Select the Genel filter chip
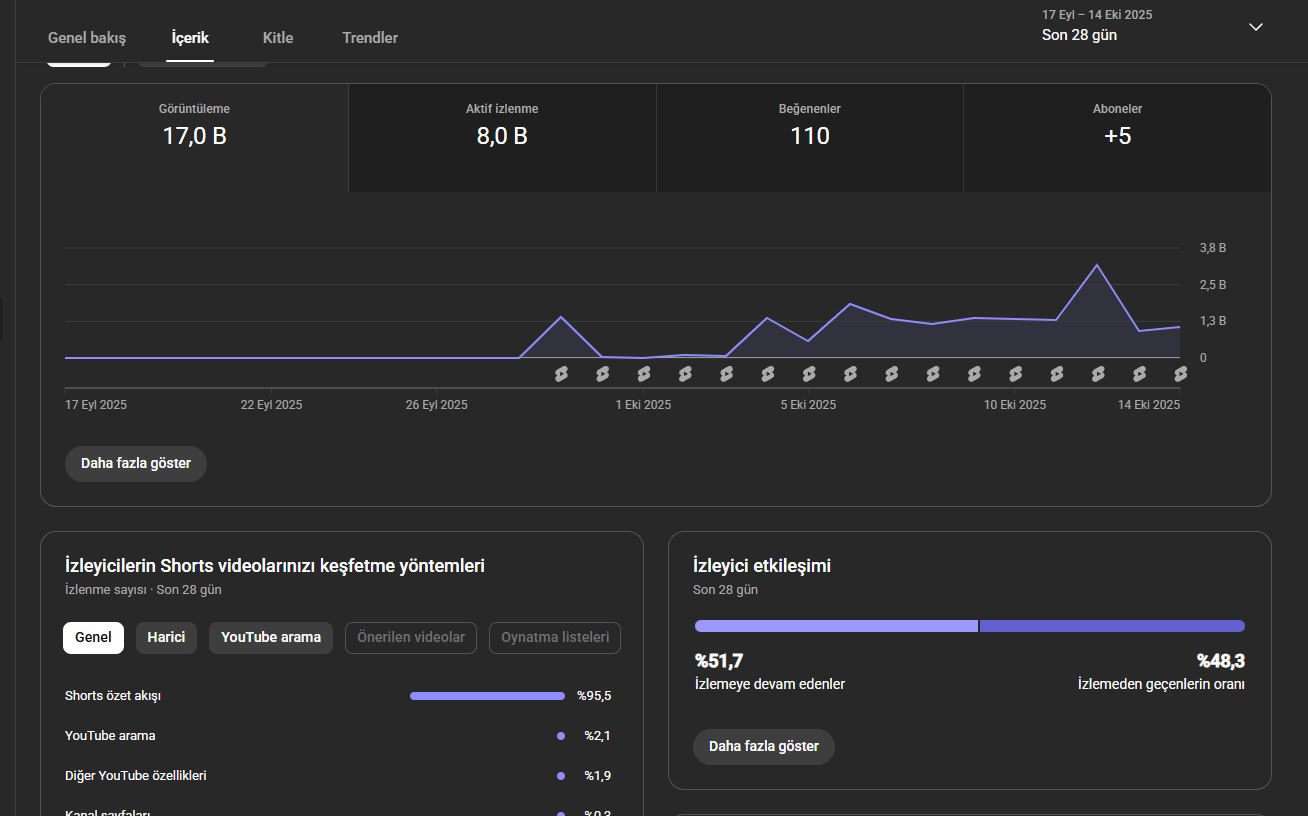Image resolution: width=1308 pixels, height=816 pixels. tap(93, 638)
